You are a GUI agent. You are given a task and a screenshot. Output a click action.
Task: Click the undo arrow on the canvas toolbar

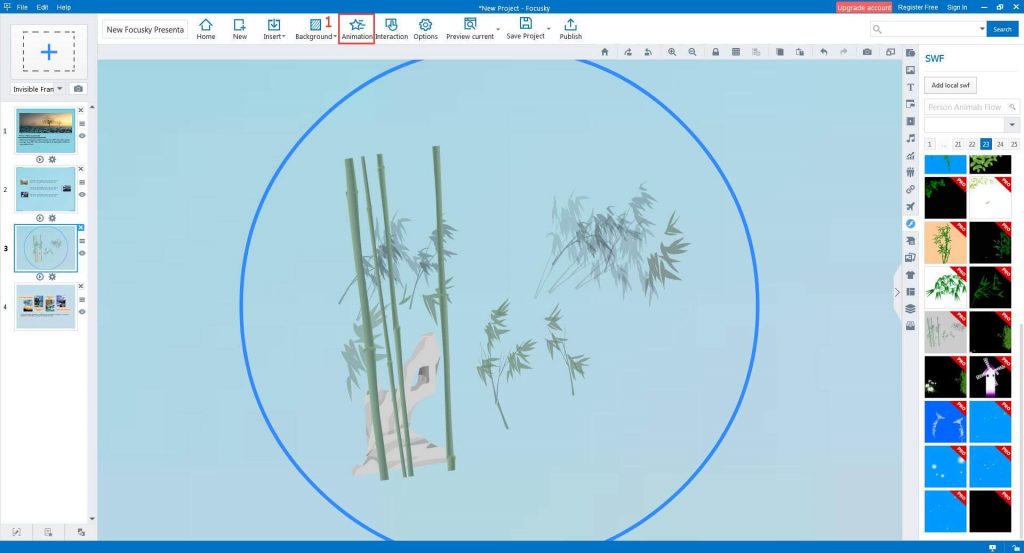[823, 51]
